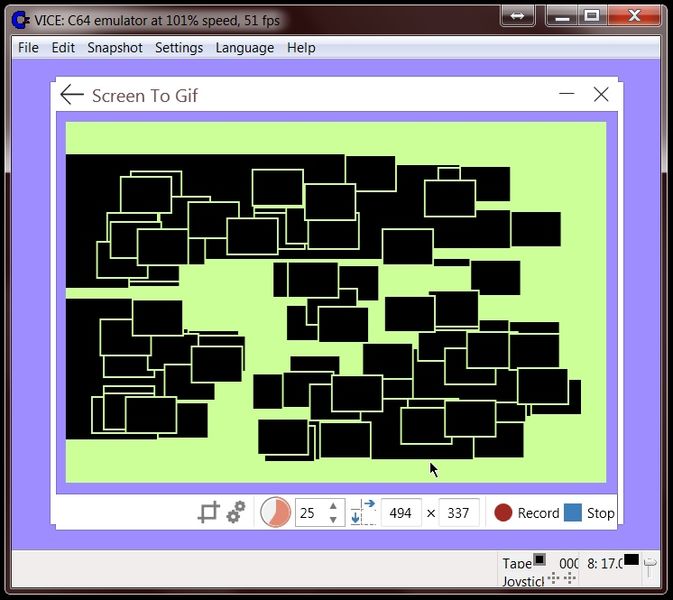The height and width of the screenshot is (600, 673).
Task: Open the File menu
Action: click(x=28, y=48)
